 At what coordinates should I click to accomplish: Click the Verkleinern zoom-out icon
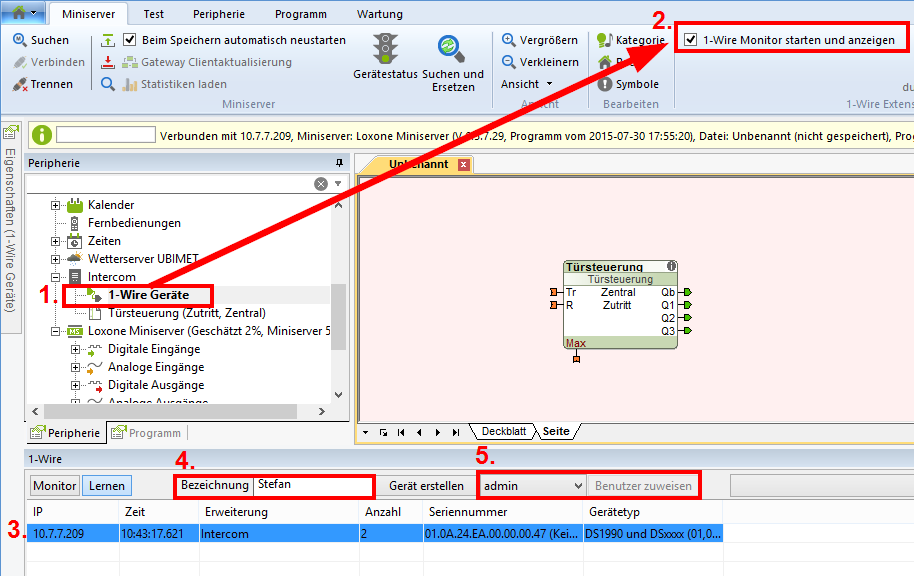[x=509, y=62]
